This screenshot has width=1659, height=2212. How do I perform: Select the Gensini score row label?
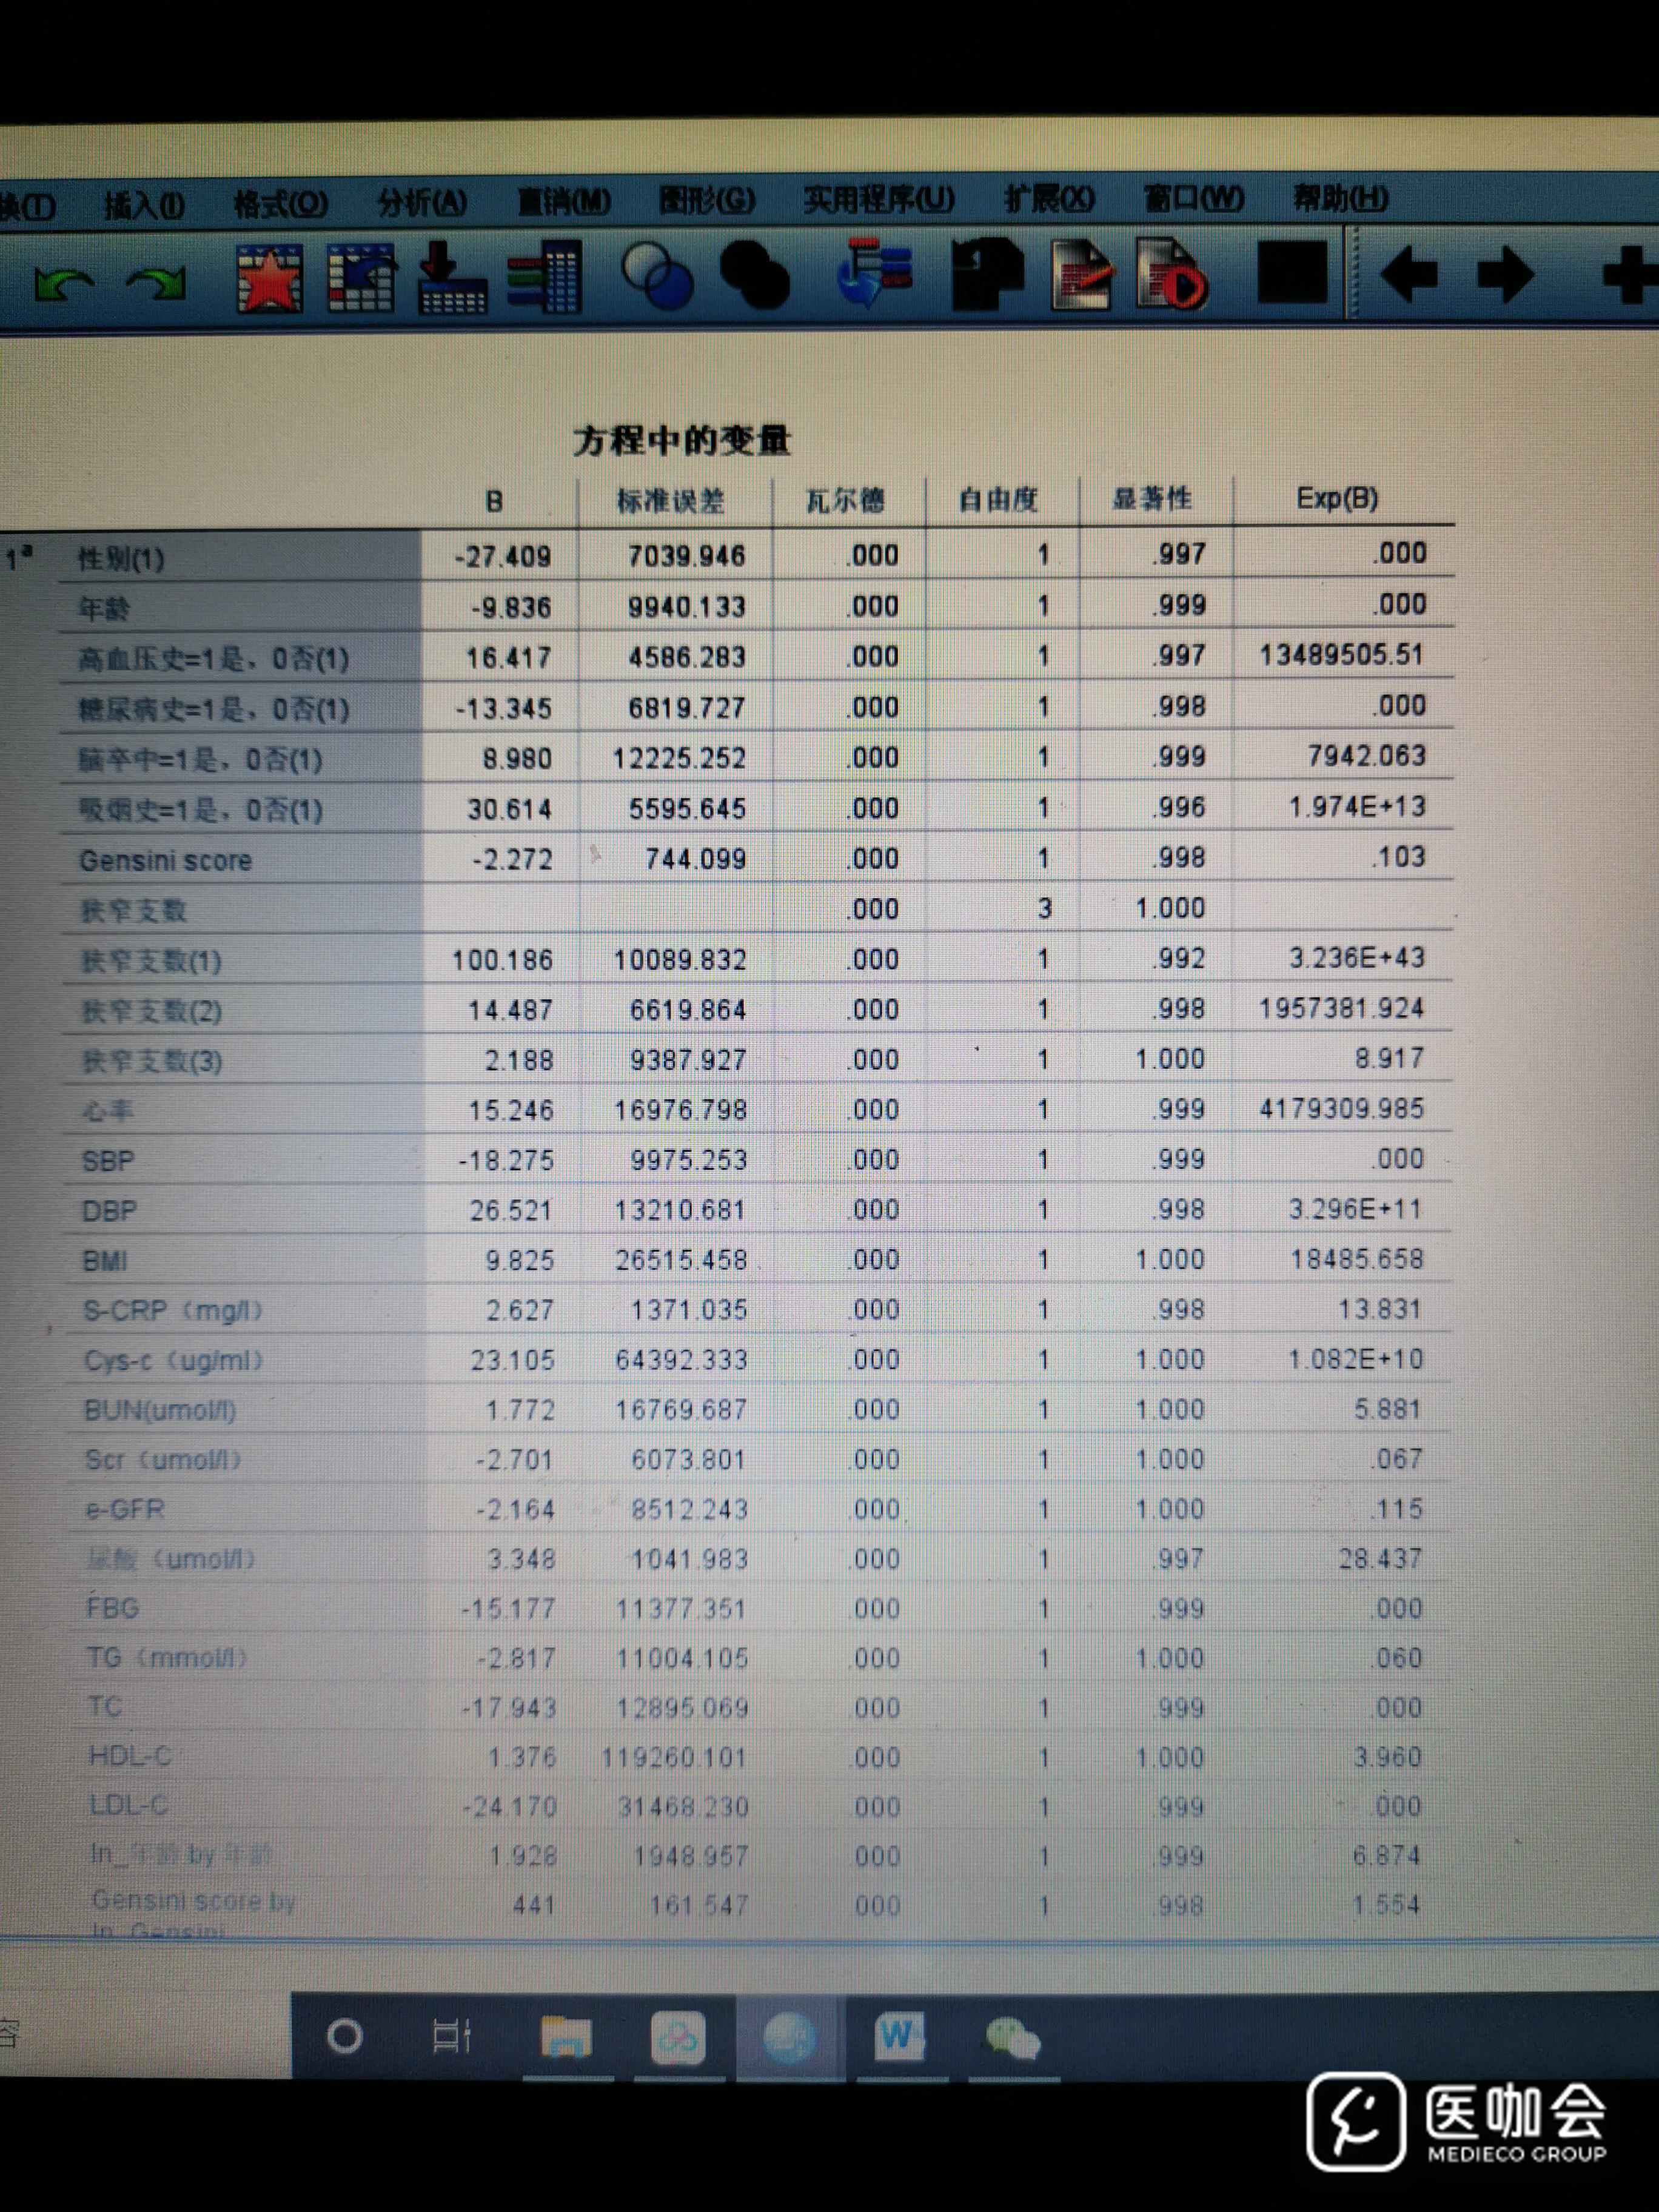(x=166, y=861)
